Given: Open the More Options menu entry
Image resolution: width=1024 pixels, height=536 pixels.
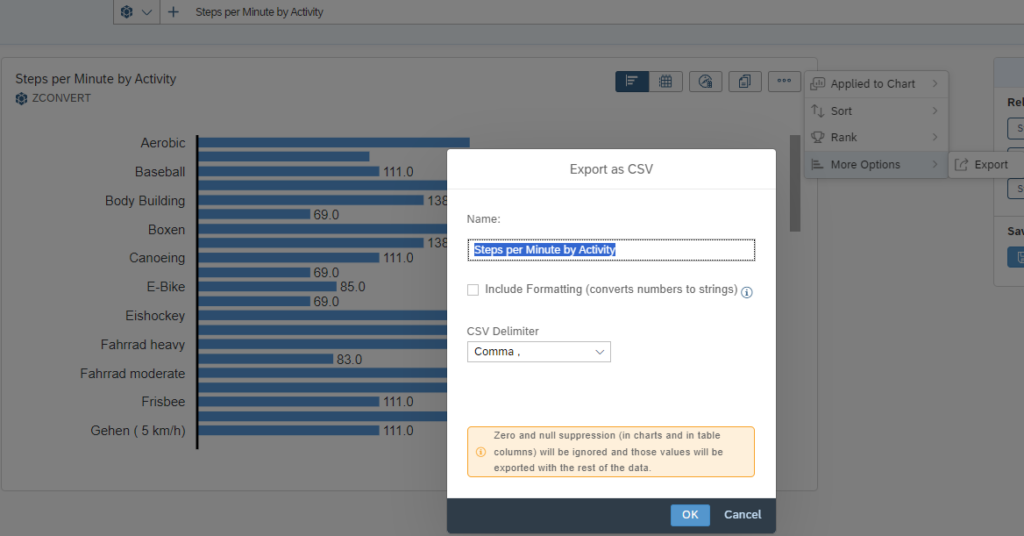Looking at the screenshot, I should click(x=875, y=165).
